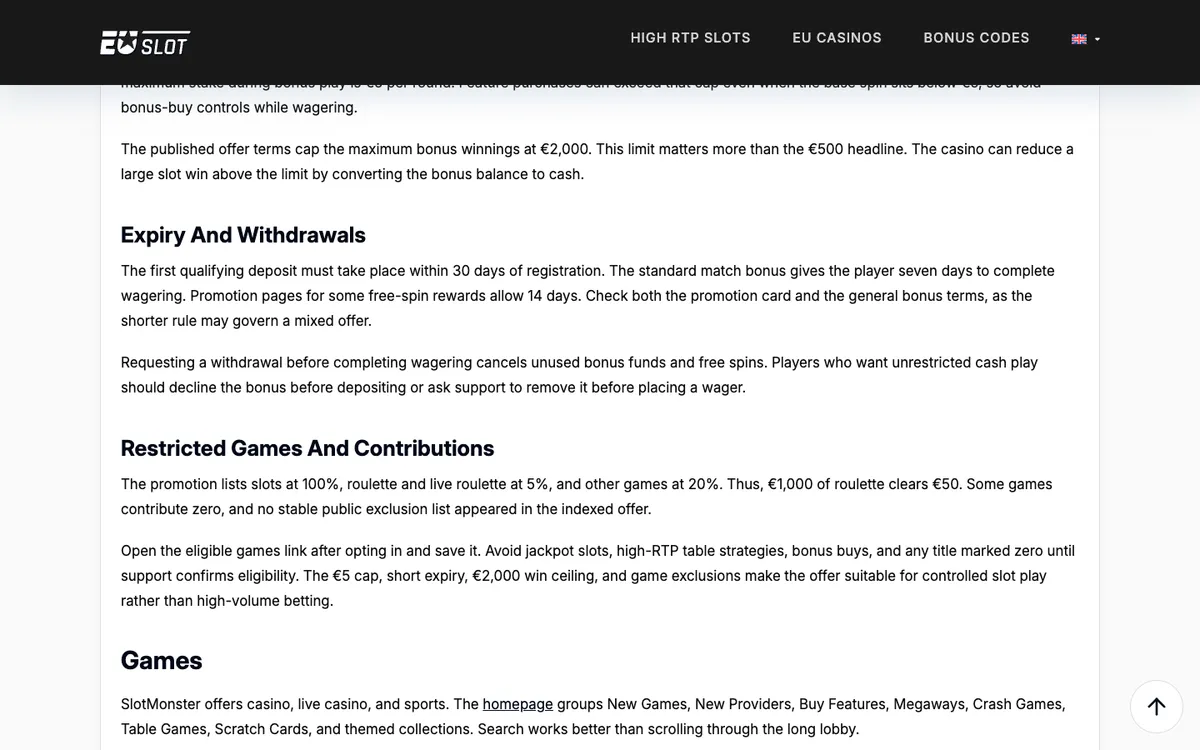Screen dimensions: 1200x750
Task: Open the EU Casinos menu item
Action: [x=837, y=38]
